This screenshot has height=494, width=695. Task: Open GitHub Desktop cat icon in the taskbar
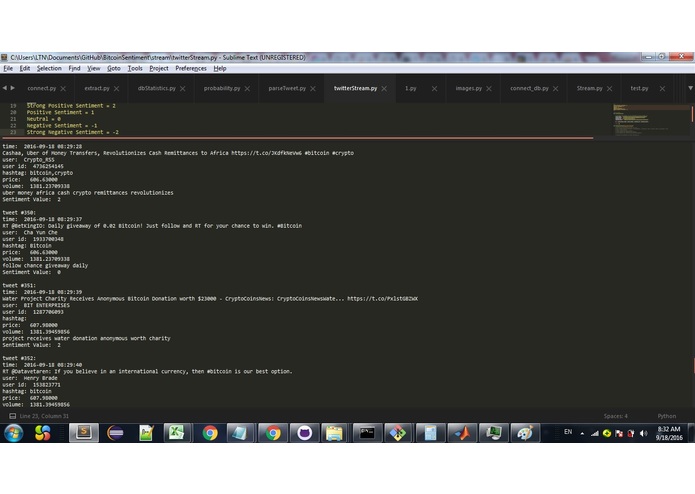coord(304,433)
